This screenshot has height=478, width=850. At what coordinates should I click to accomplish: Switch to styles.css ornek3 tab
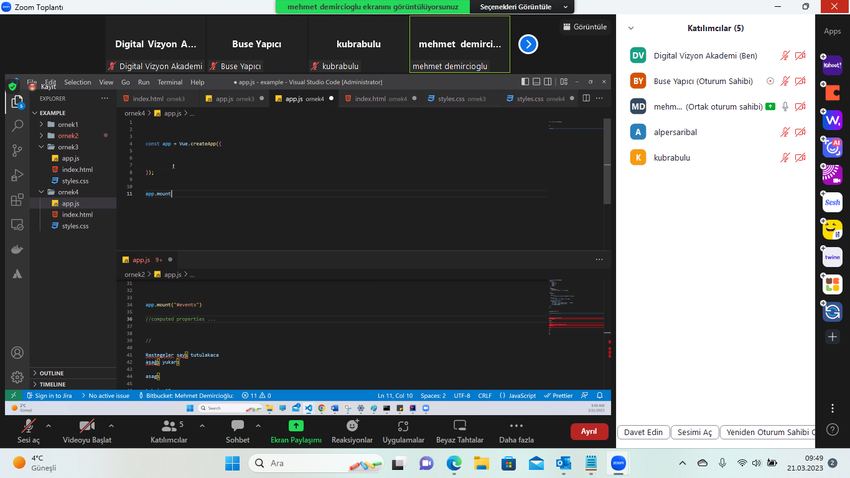coord(461,99)
